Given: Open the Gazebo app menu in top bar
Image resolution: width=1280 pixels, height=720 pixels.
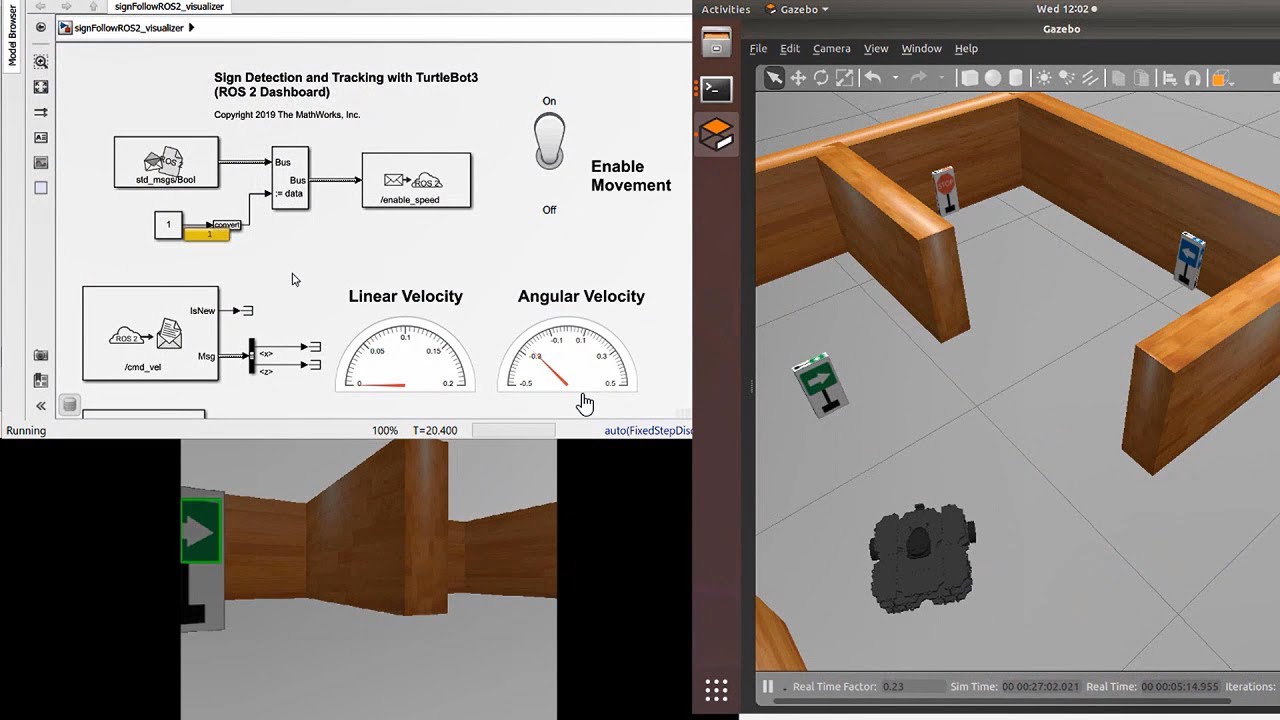Looking at the screenshot, I should 797,9.
